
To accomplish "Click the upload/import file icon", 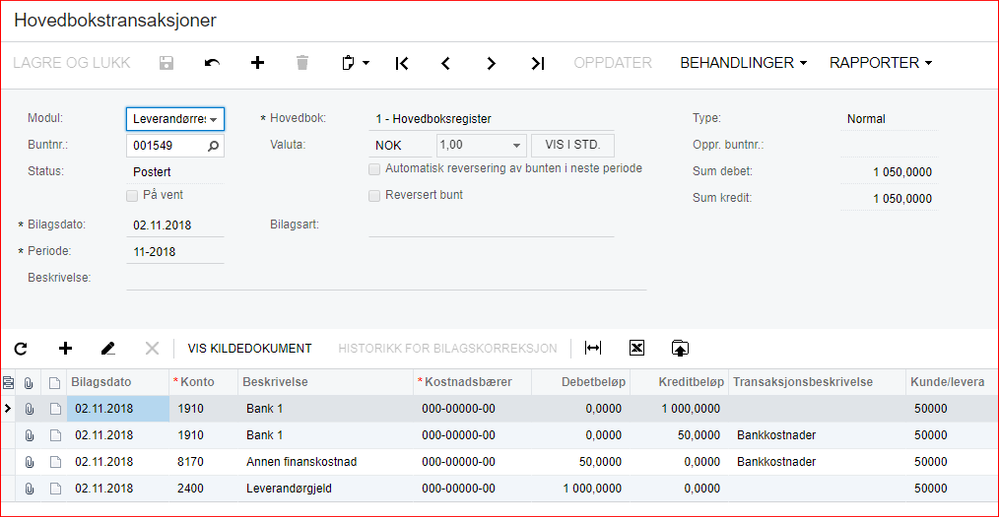I will tap(680, 347).
